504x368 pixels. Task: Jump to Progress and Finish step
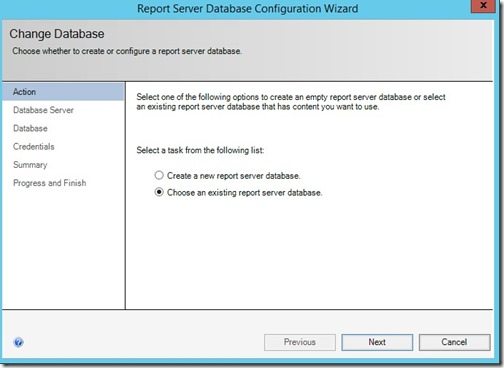pyautogui.click(x=50, y=183)
